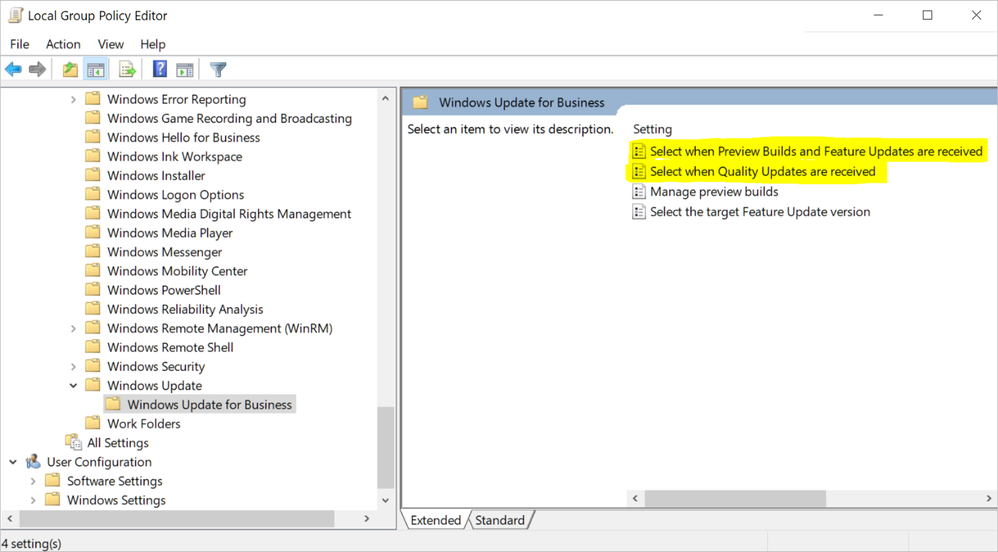Click the tree pane horizontal scroll-right arrow
Image resolution: width=998 pixels, height=552 pixels.
click(367, 519)
